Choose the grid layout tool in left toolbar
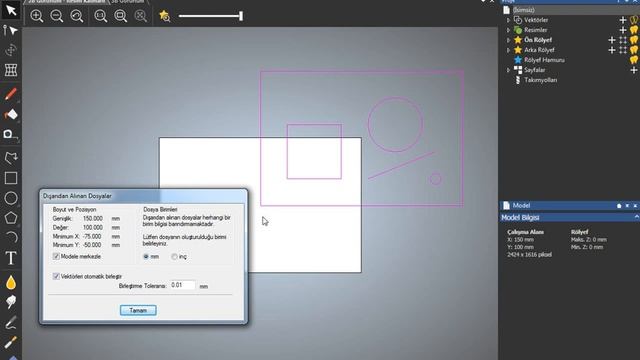This screenshot has height=360, width=640. click(11, 70)
